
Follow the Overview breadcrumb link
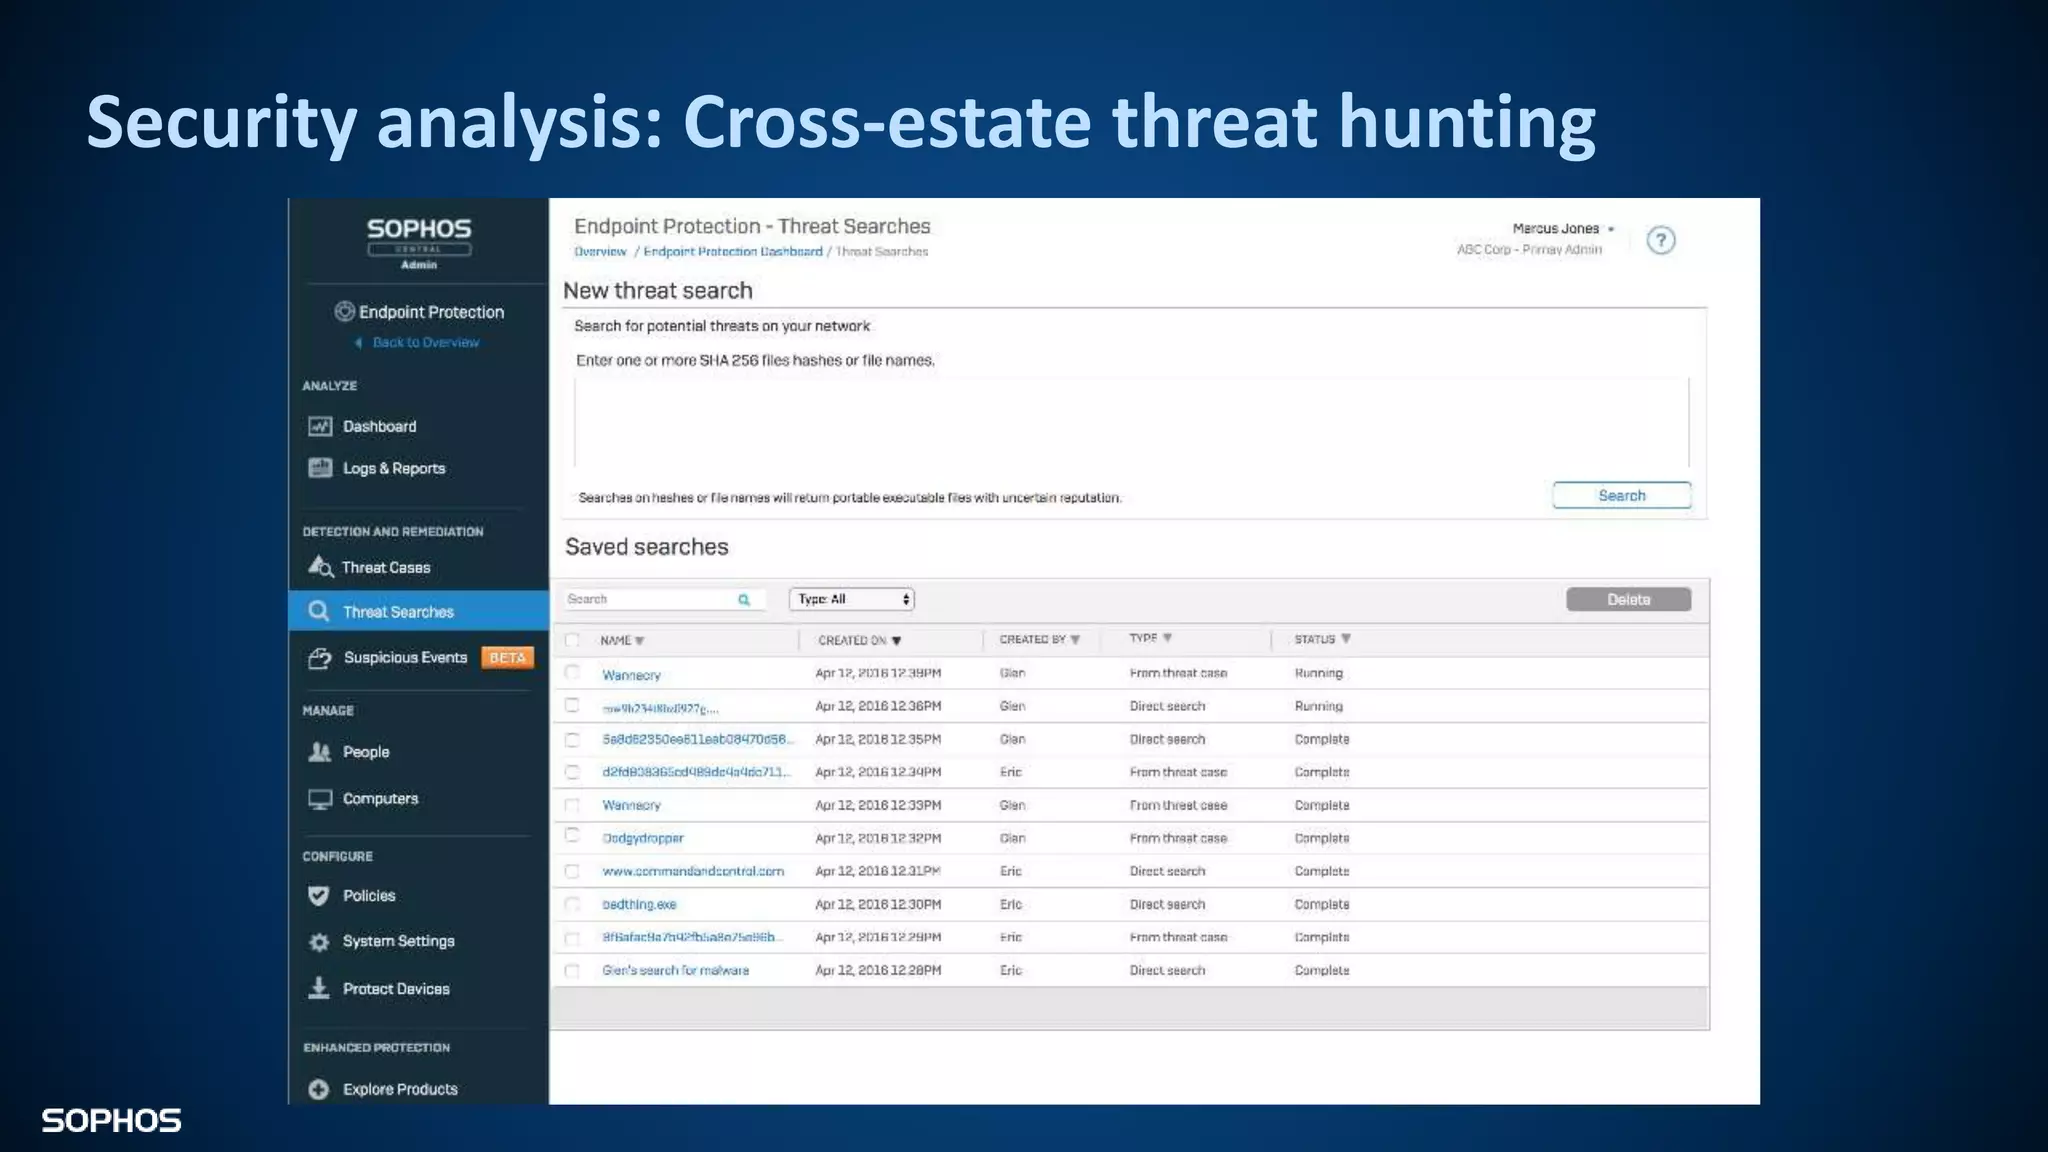600,252
